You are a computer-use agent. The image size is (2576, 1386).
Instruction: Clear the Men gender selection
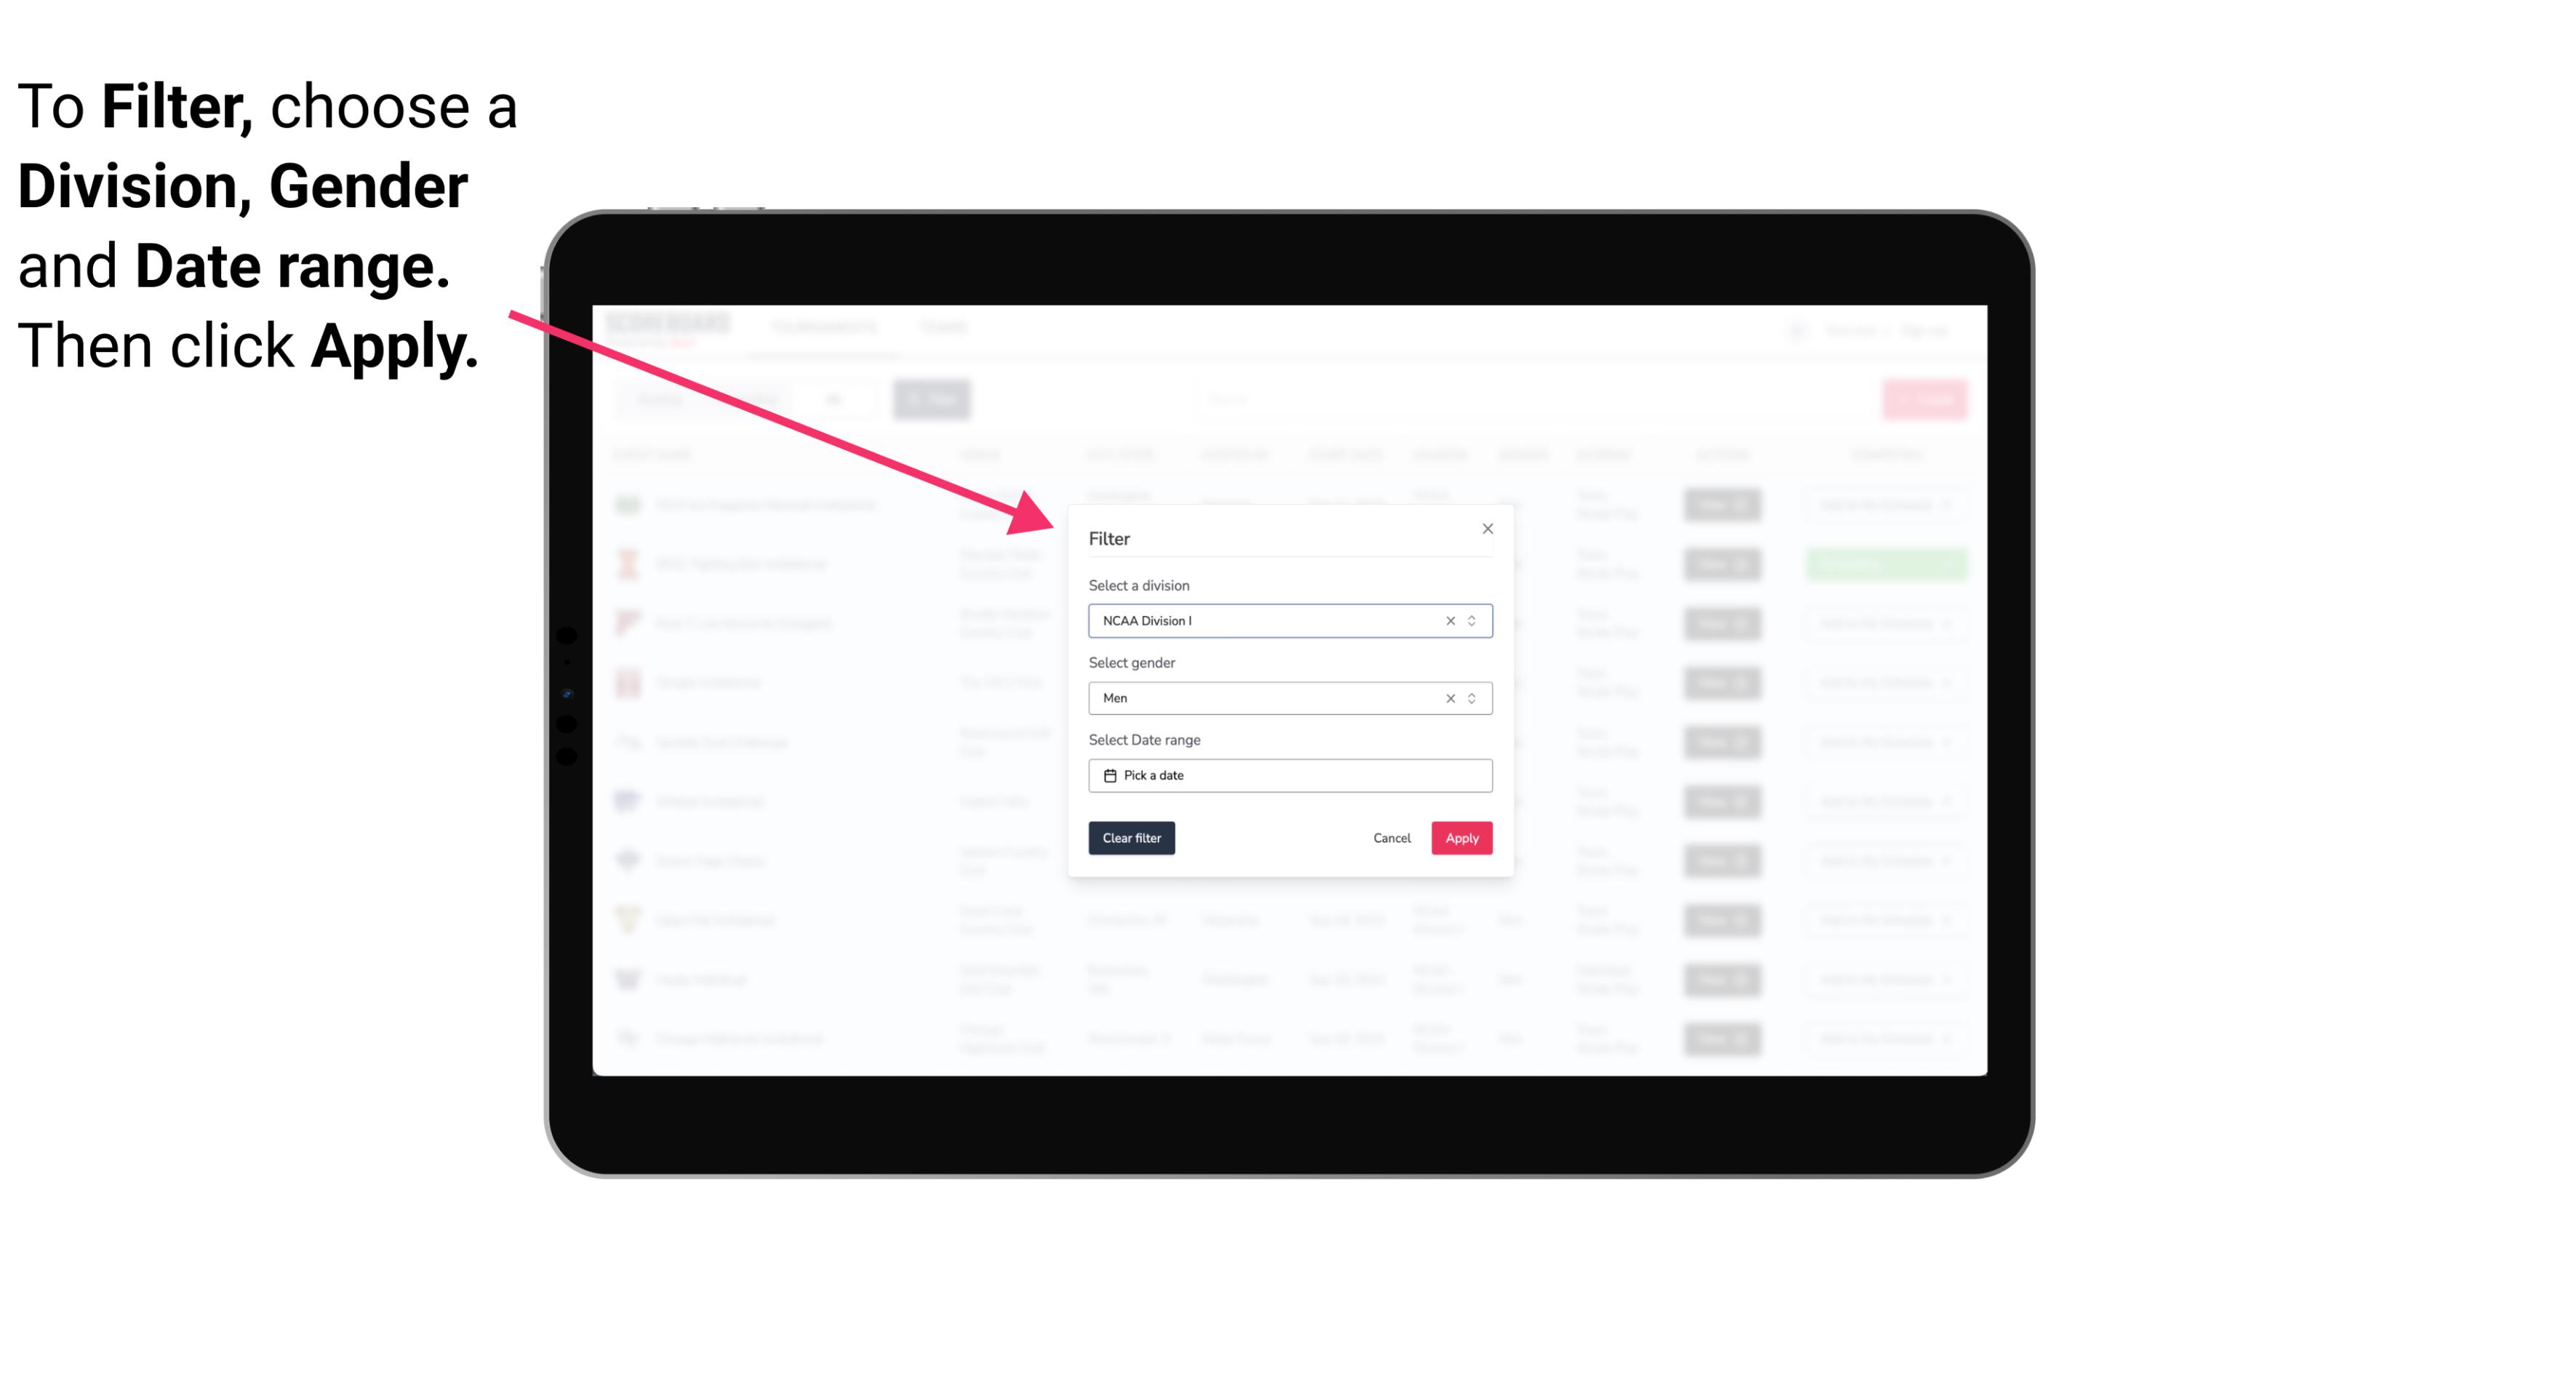tap(1451, 698)
